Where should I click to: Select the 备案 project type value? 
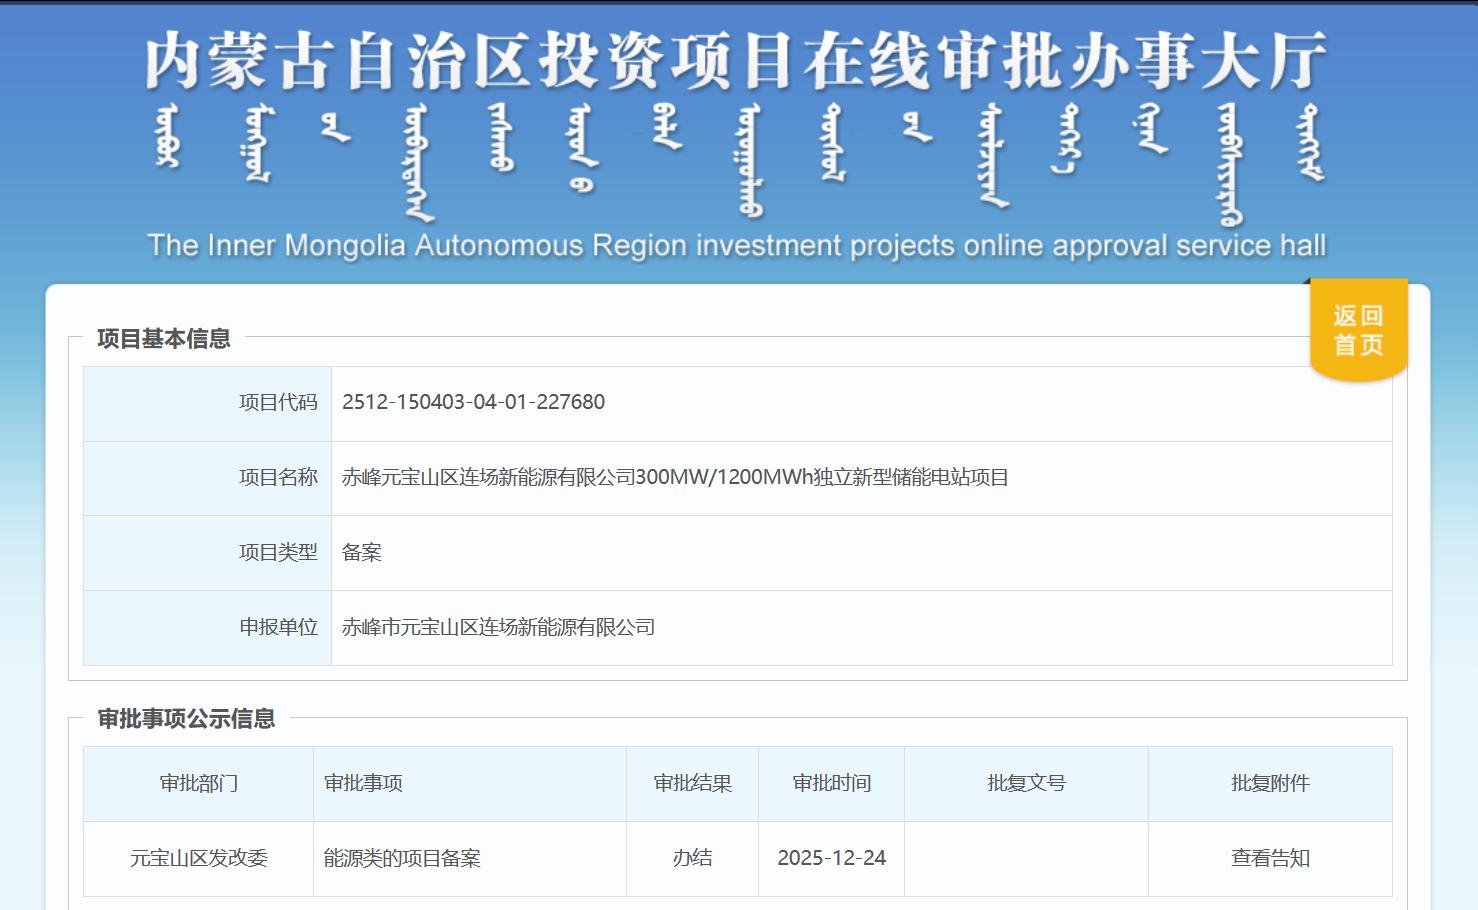coord(362,553)
